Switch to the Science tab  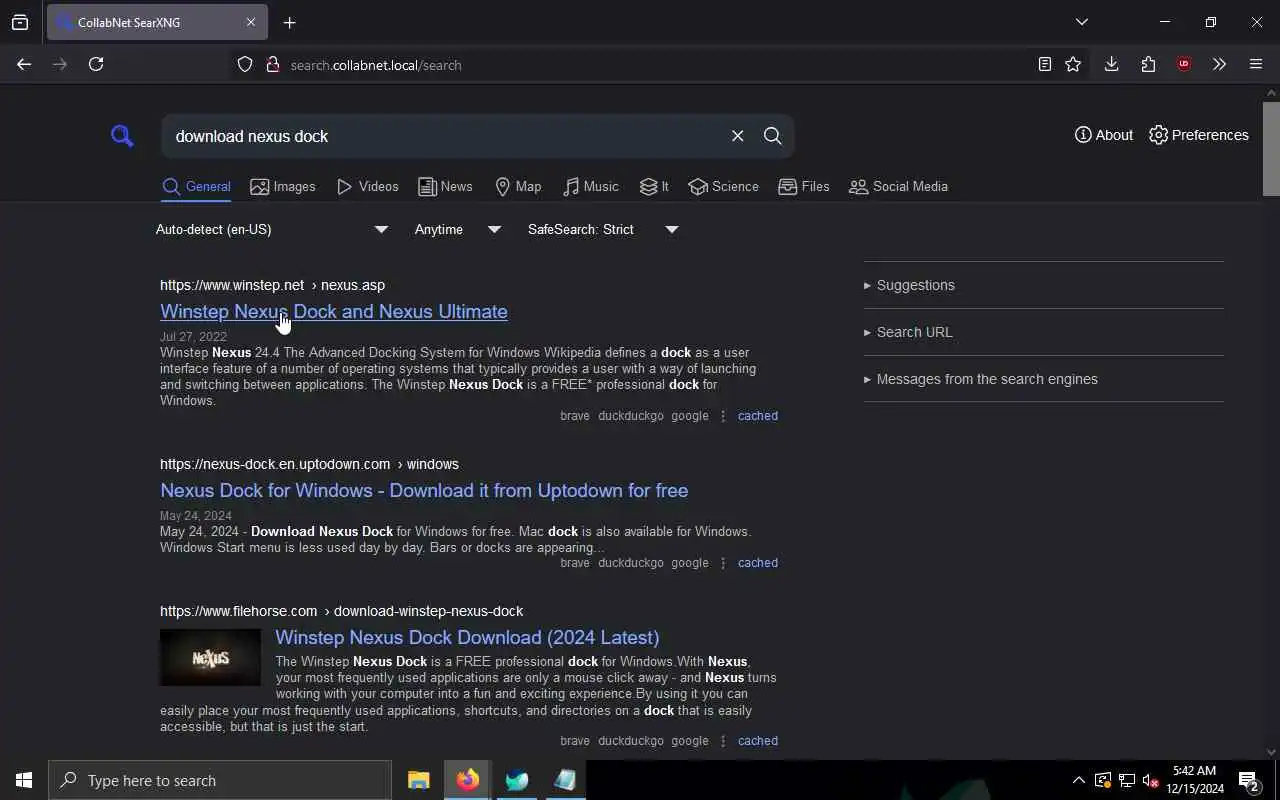(x=723, y=187)
